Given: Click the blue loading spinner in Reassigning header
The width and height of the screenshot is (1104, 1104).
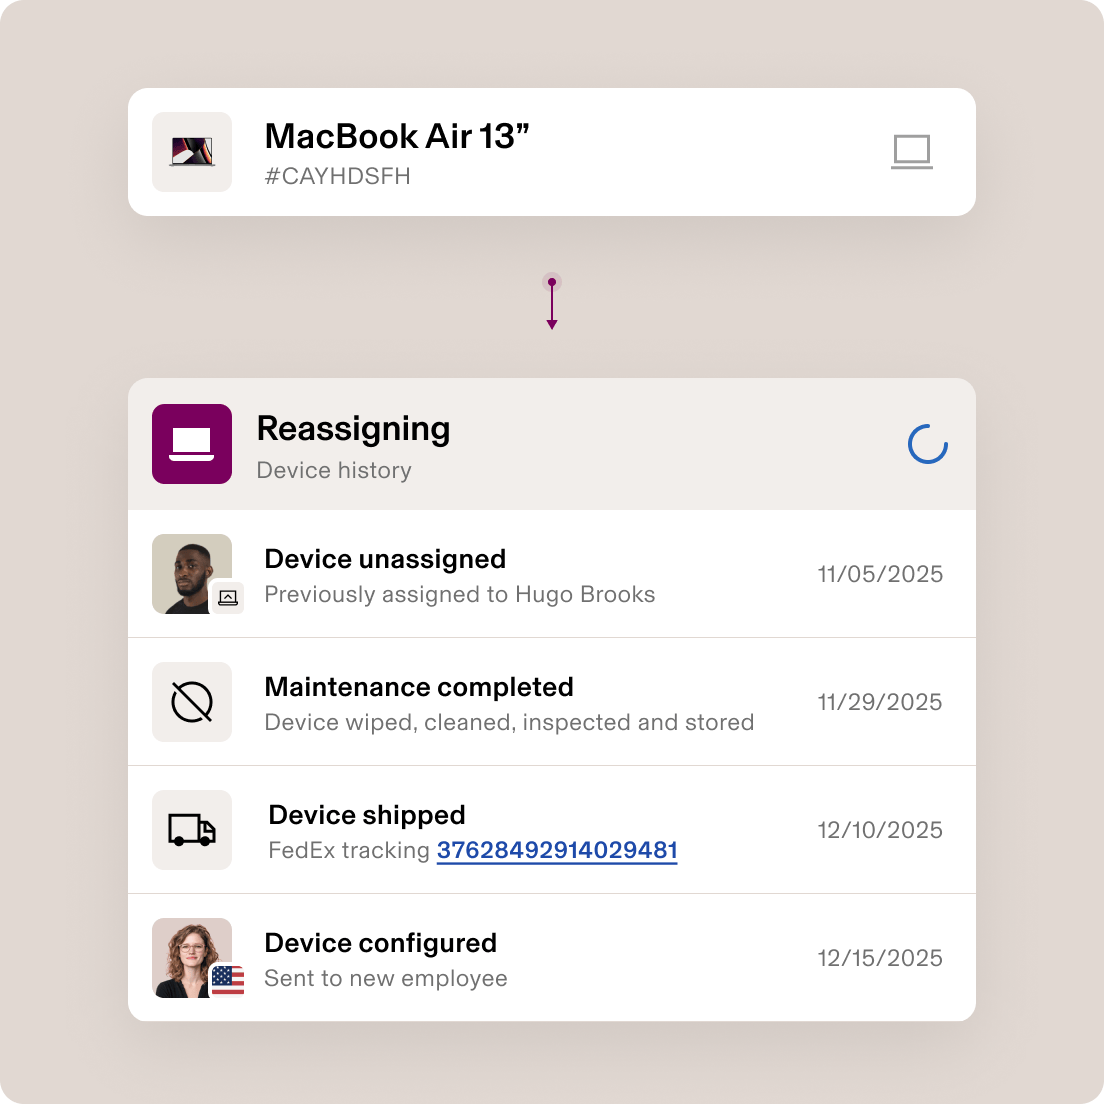Looking at the screenshot, I should [927, 443].
